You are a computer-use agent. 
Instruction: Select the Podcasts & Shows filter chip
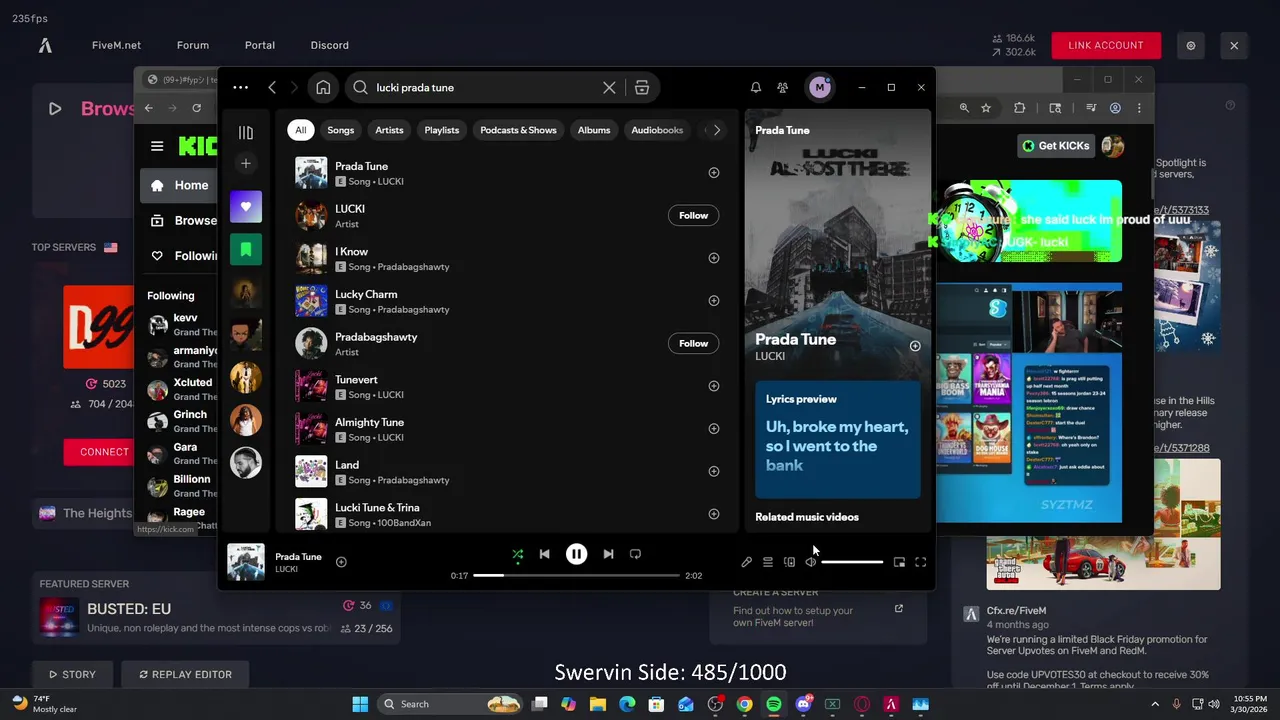coord(518,130)
